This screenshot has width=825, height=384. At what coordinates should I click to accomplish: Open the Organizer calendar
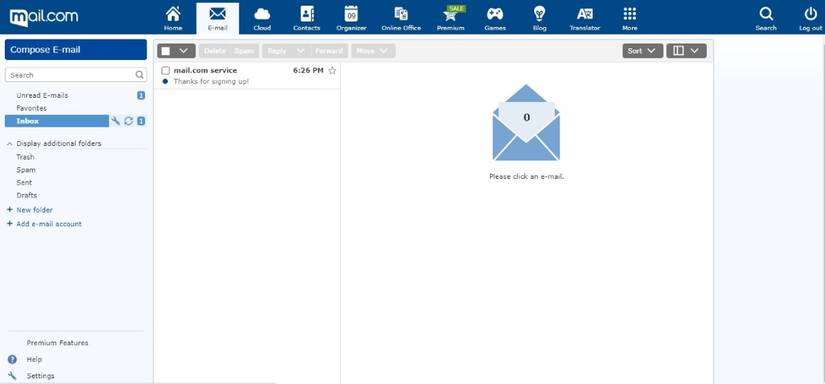click(x=351, y=18)
